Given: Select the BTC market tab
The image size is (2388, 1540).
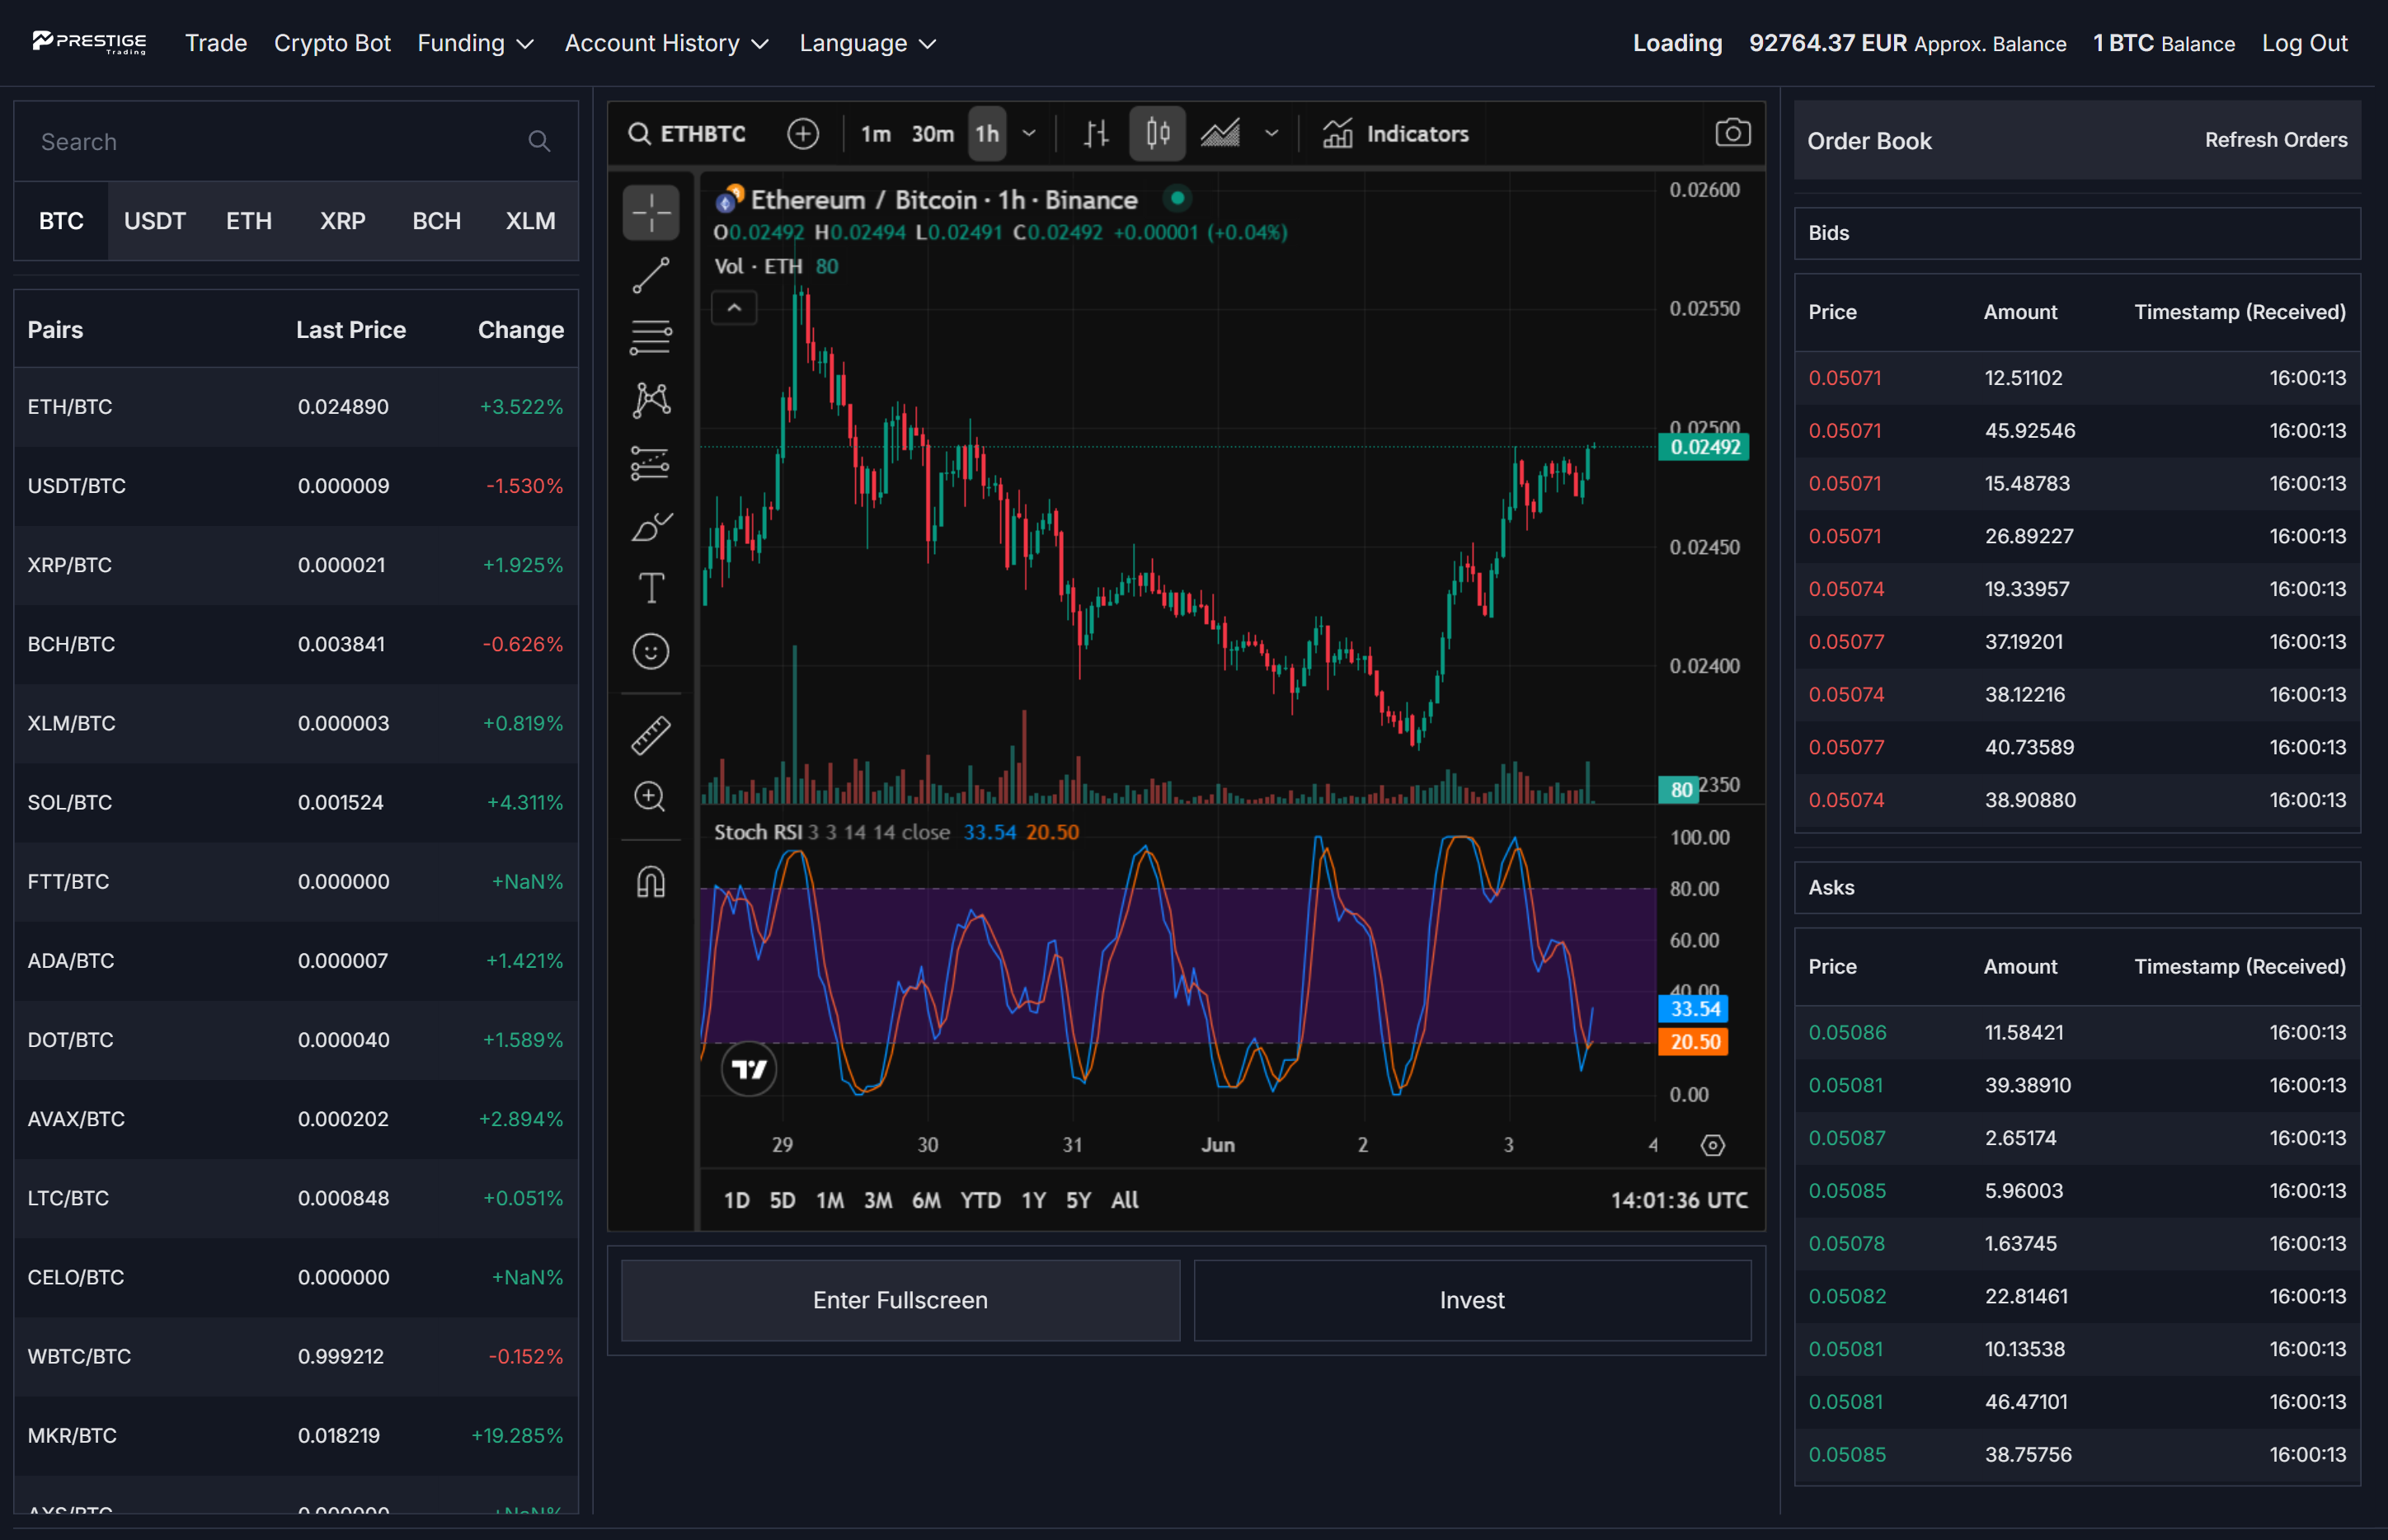Looking at the screenshot, I should [x=61, y=221].
